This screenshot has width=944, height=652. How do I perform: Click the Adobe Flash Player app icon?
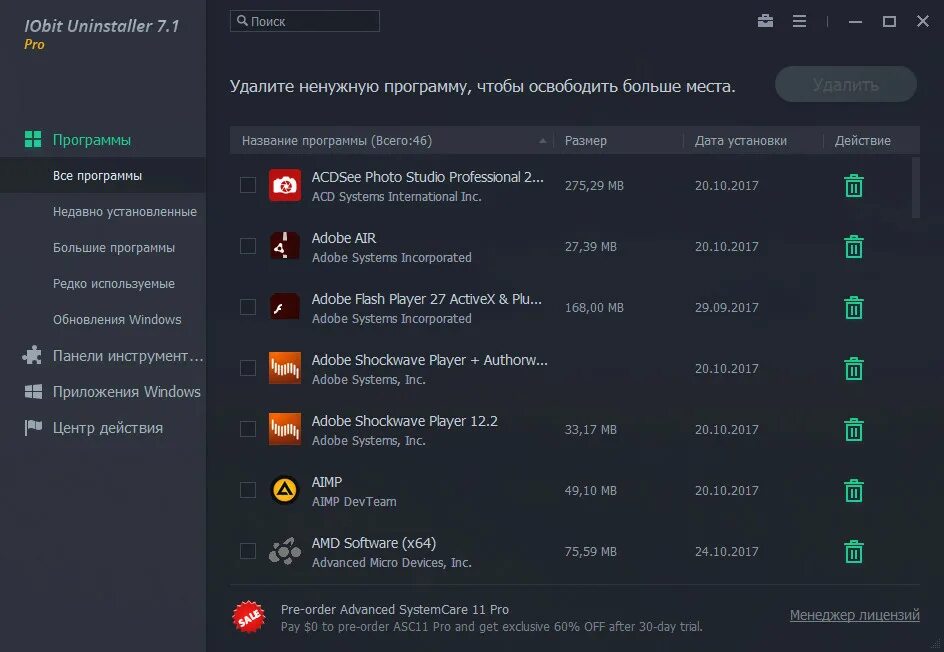285,307
